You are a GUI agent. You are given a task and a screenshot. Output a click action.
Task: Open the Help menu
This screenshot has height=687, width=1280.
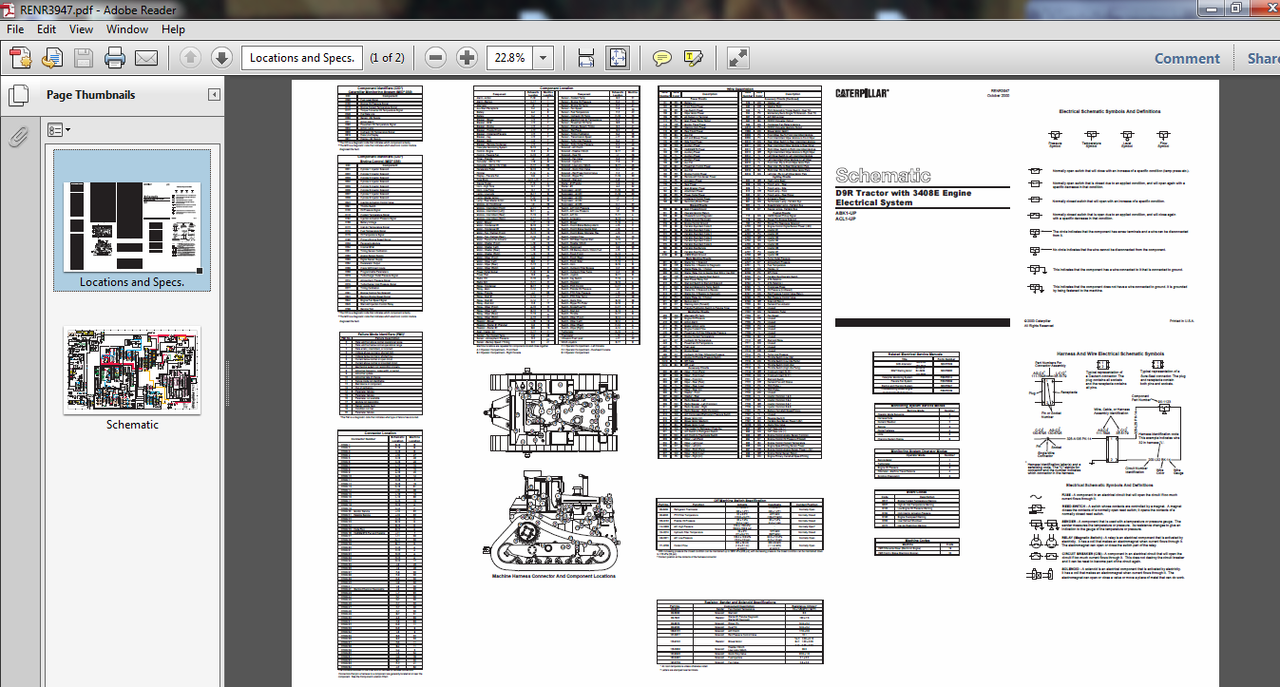coord(173,30)
